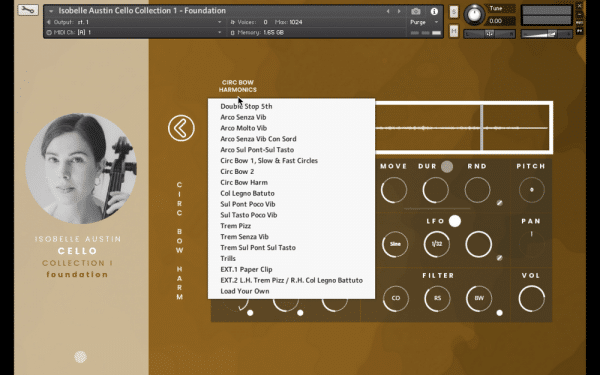Image resolution: width=600 pixels, height=375 pixels.
Task: Go to previous instrument preset arrow
Action: pos(388,11)
